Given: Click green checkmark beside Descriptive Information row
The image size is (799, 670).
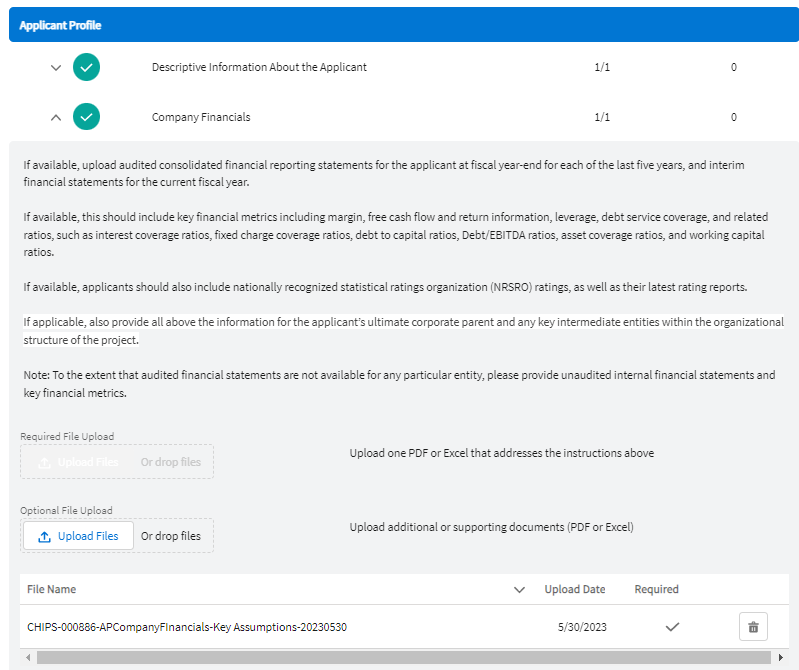Looking at the screenshot, I should (87, 68).
